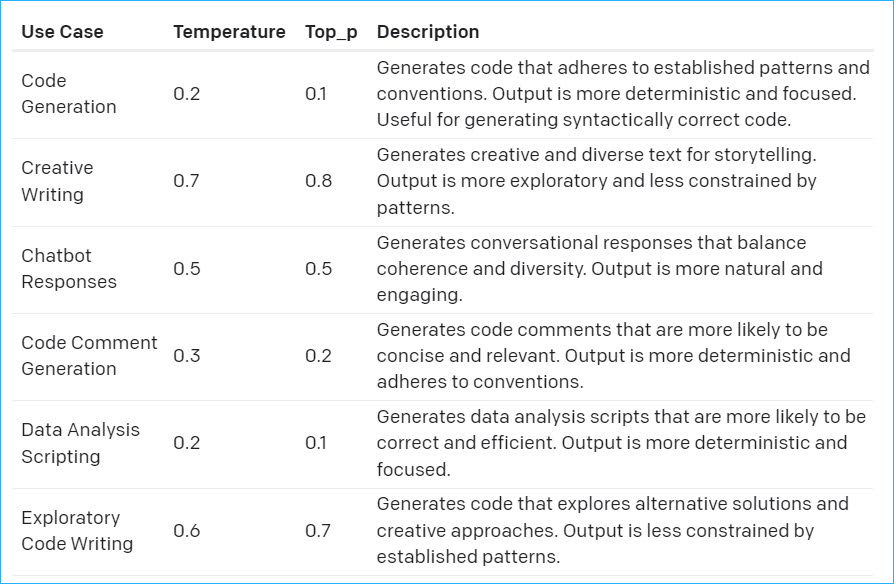This screenshot has width=894, height=584.
Task: Select the Creative Writing description text
Action: (x=597, y=181)
